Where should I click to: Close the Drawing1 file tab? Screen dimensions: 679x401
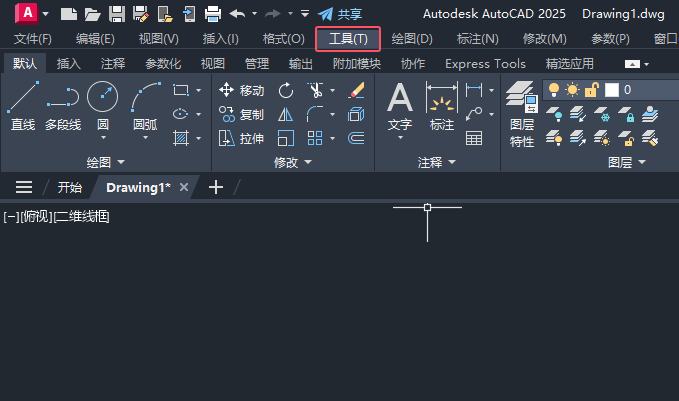pos(184,187)
